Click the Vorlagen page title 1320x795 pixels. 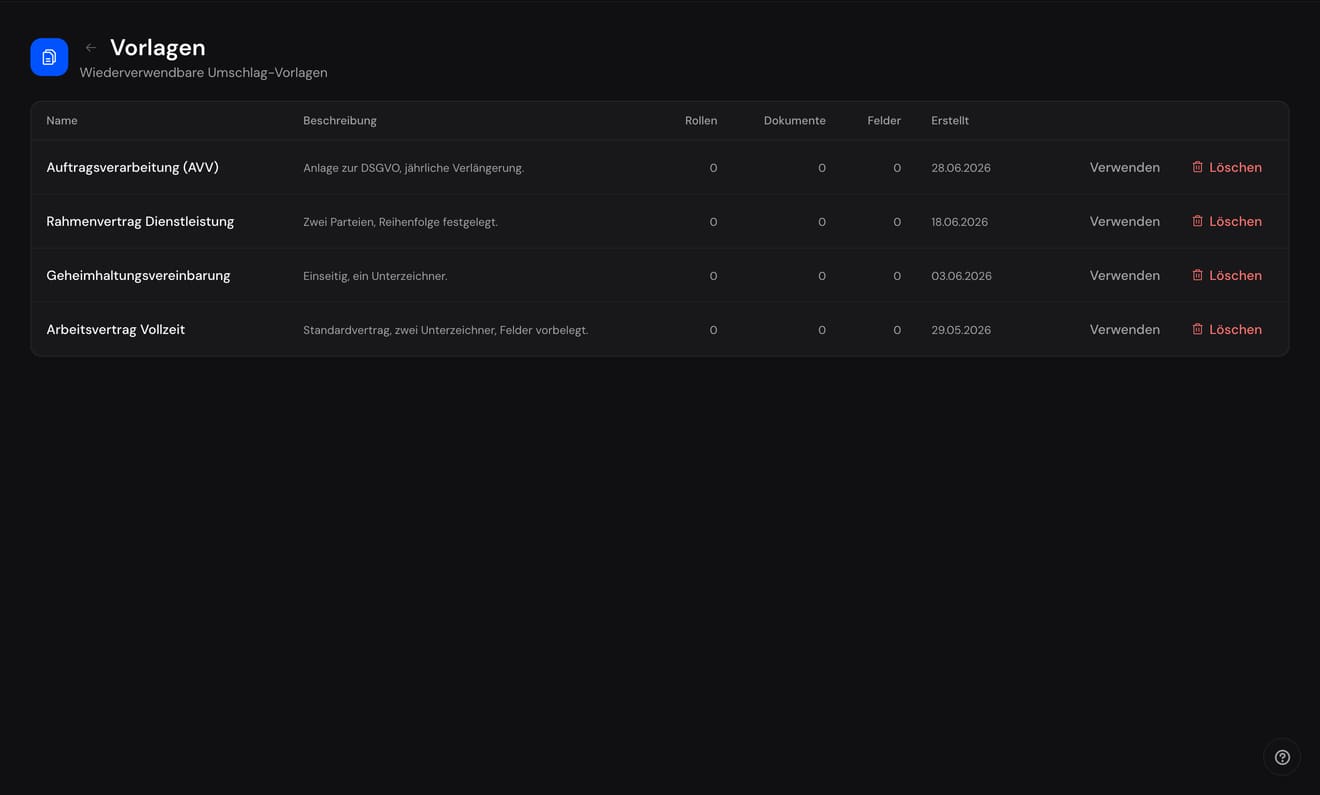(158, 47)
